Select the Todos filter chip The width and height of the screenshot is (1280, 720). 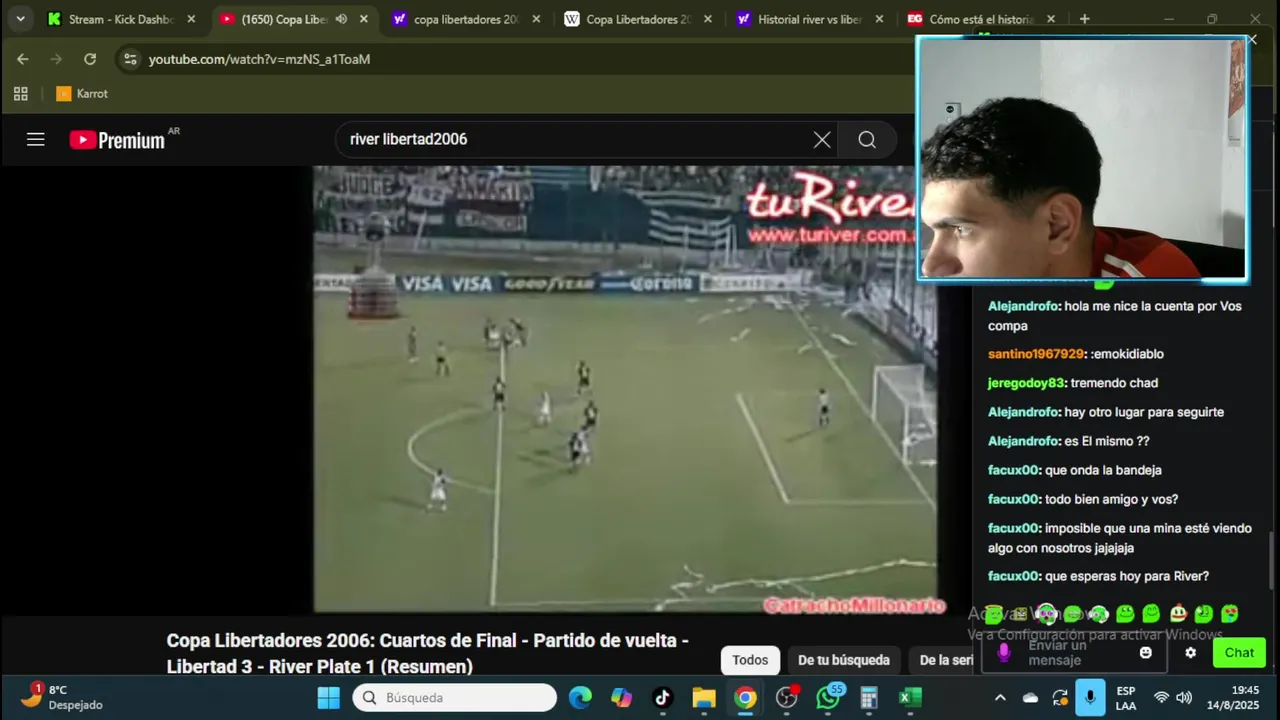point(750,660)
